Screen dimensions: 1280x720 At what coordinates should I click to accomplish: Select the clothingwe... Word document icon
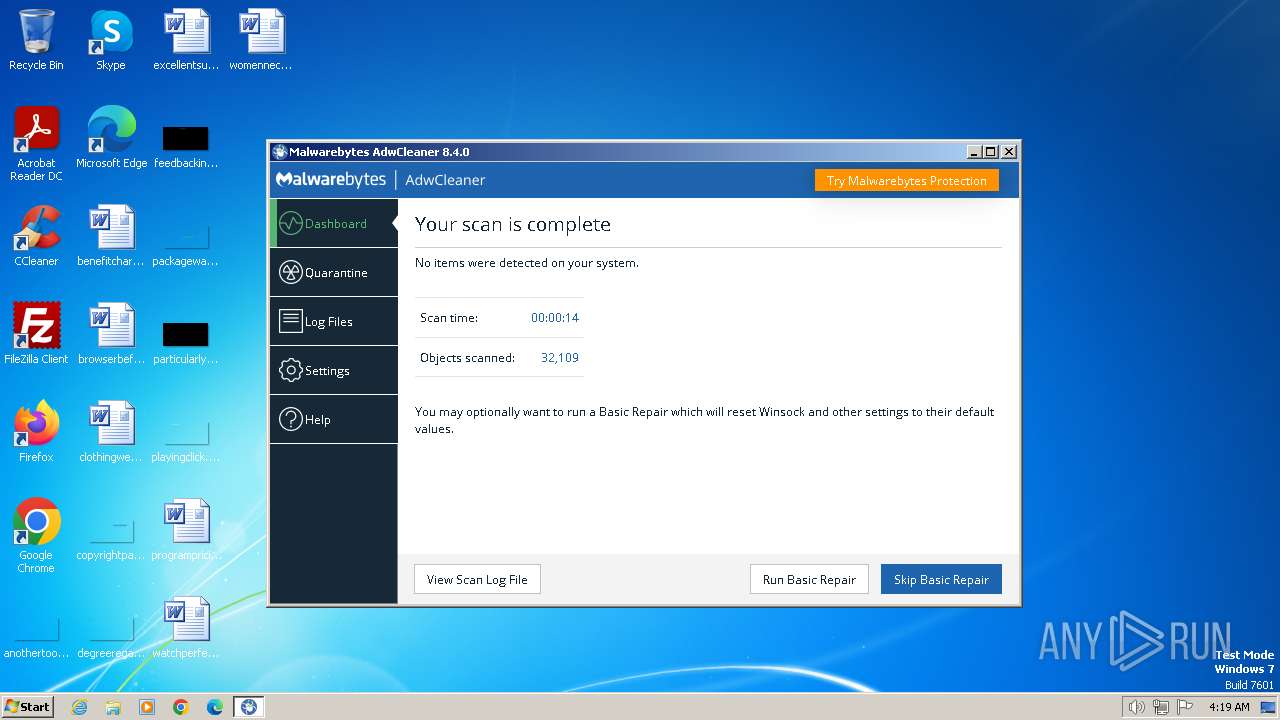coord(111,432)
